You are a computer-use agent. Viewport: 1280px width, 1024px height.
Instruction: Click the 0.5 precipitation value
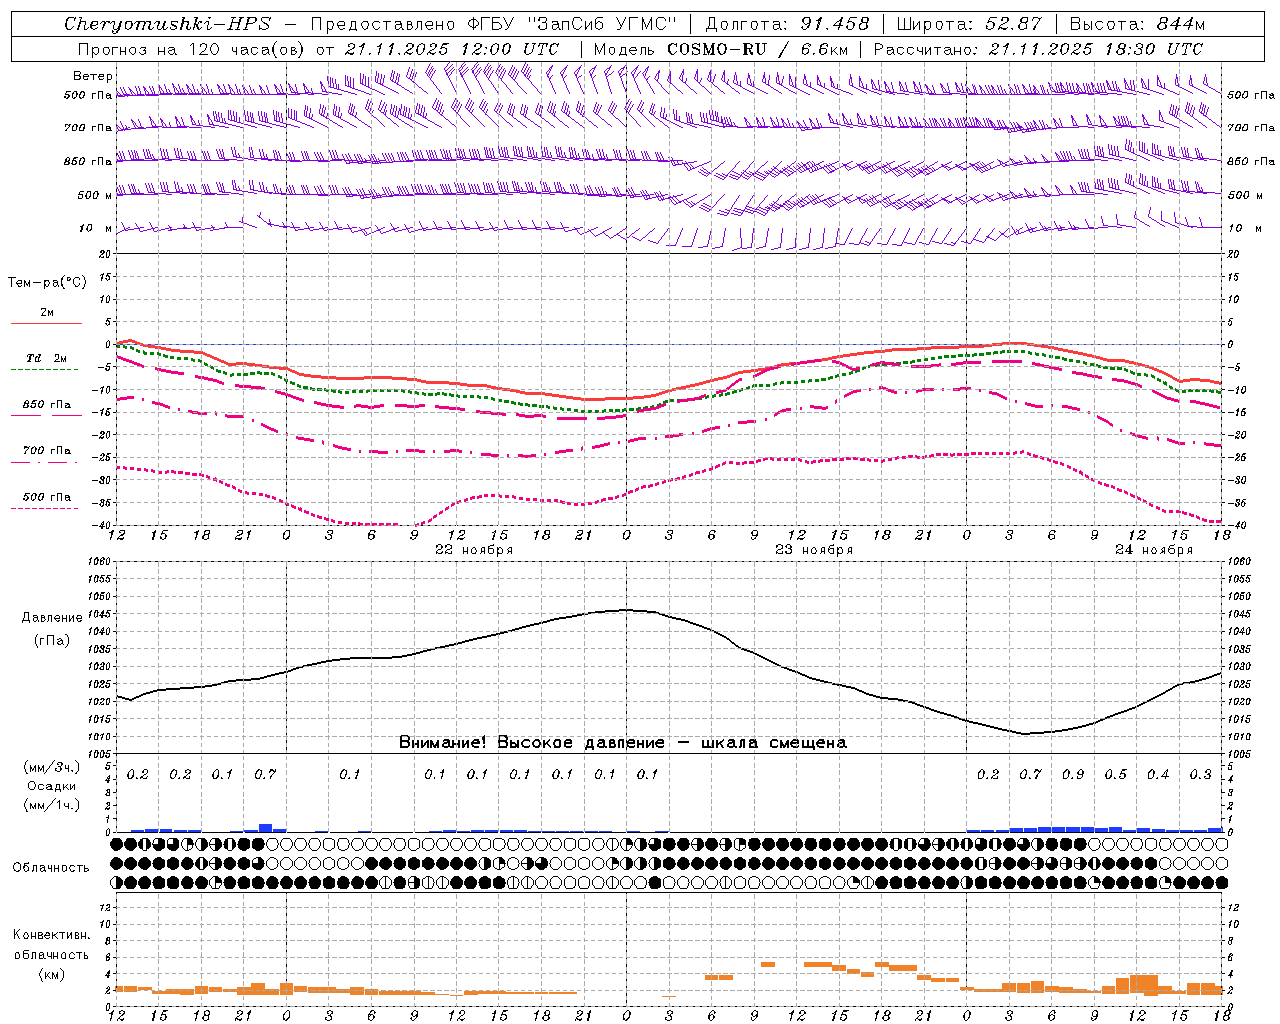[1116, 775]
